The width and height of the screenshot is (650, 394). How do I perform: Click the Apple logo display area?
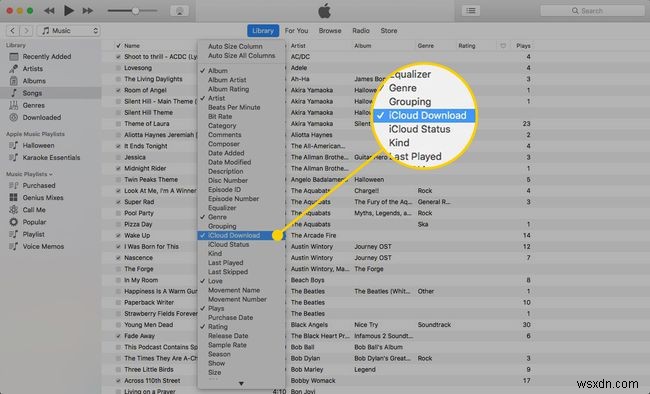tap(325, 11)
